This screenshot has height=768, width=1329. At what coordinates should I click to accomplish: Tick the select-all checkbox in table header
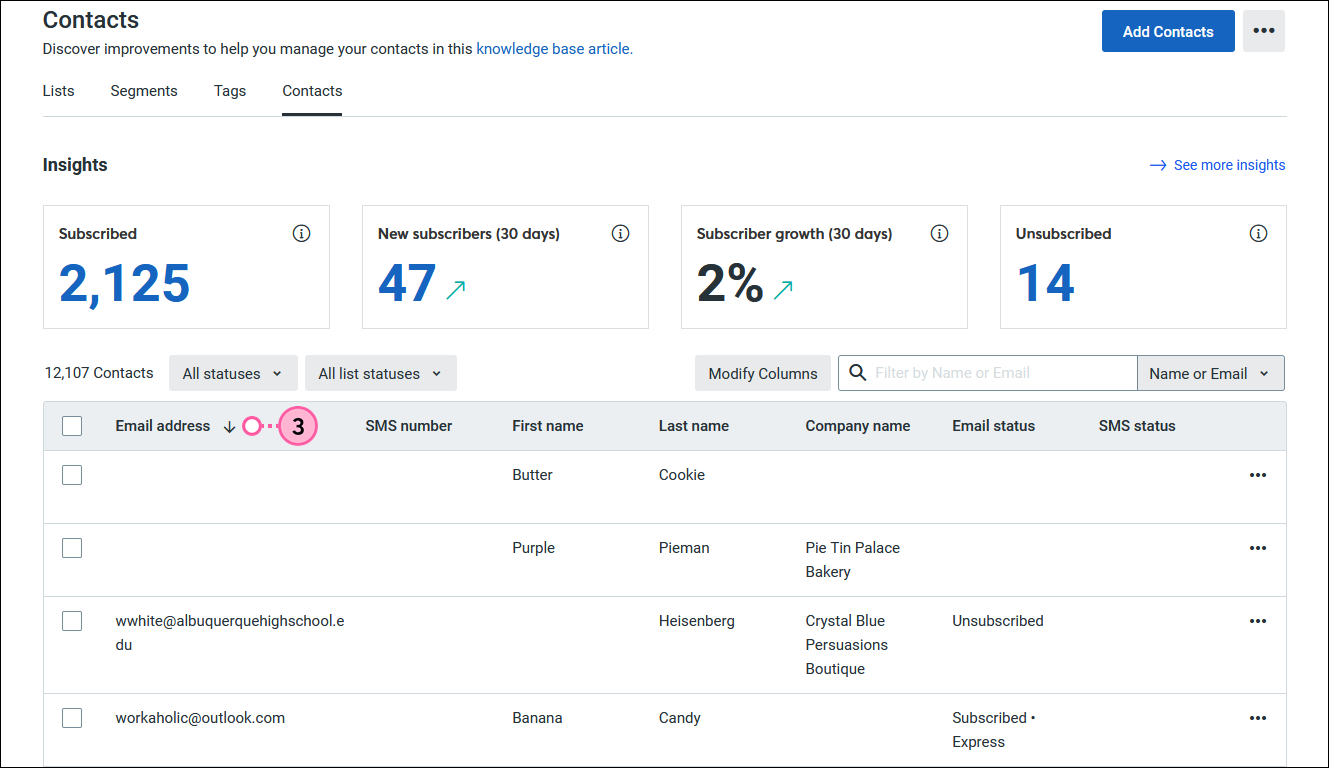72,426
